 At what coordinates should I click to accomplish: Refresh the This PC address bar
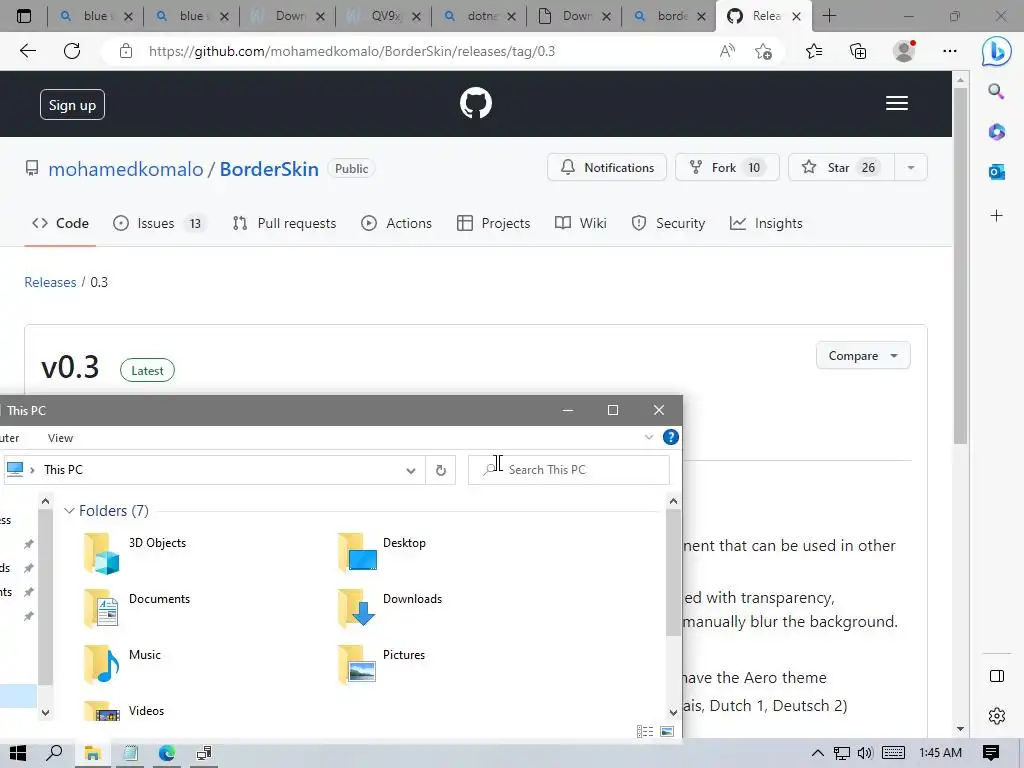[441, 470]
